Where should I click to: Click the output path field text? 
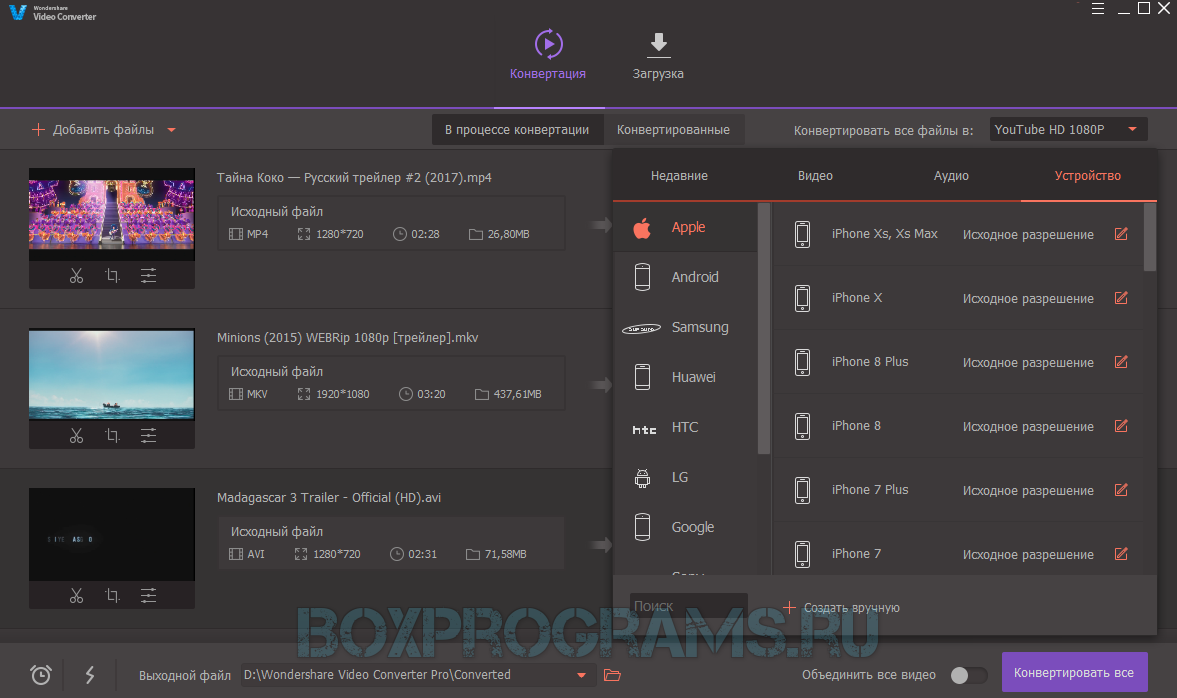coord(377,675)
